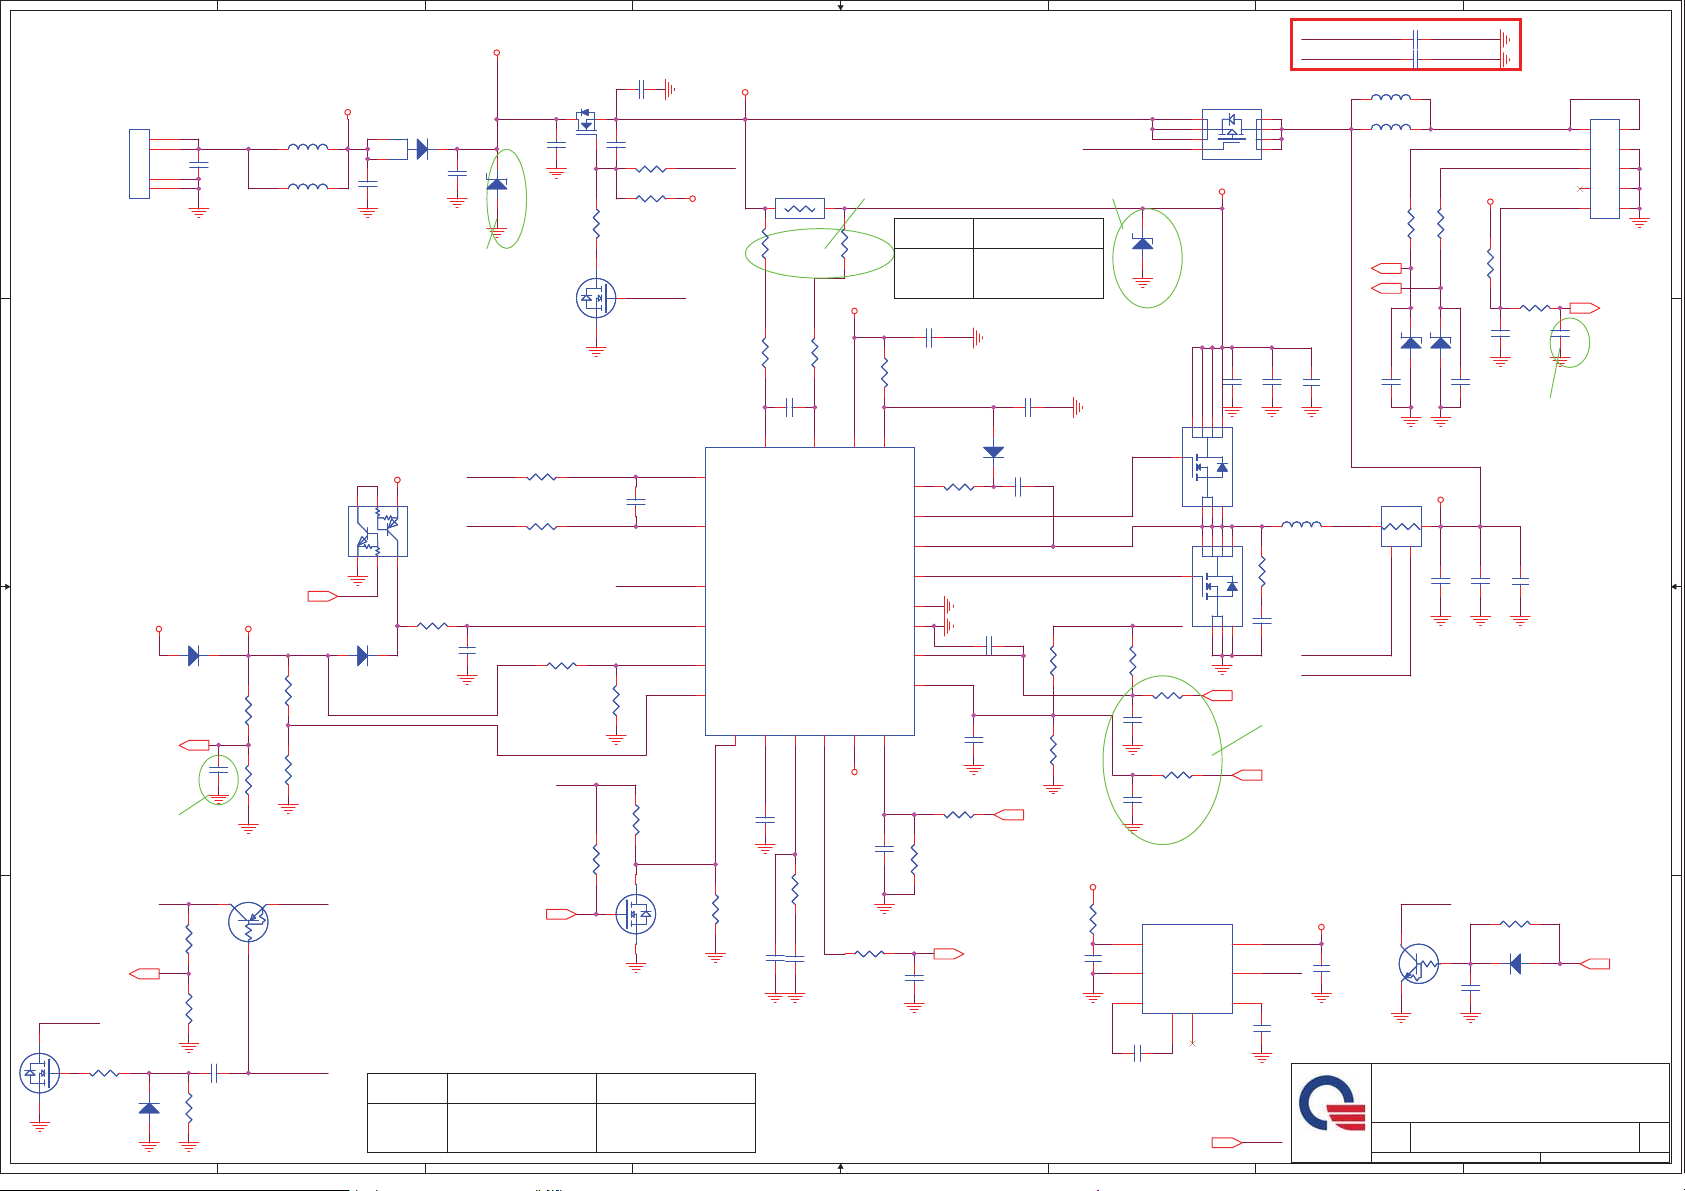Click the transistor symbol at bottom right
This screenshot has width=1685, height=1191.
tap(1418, 964)
